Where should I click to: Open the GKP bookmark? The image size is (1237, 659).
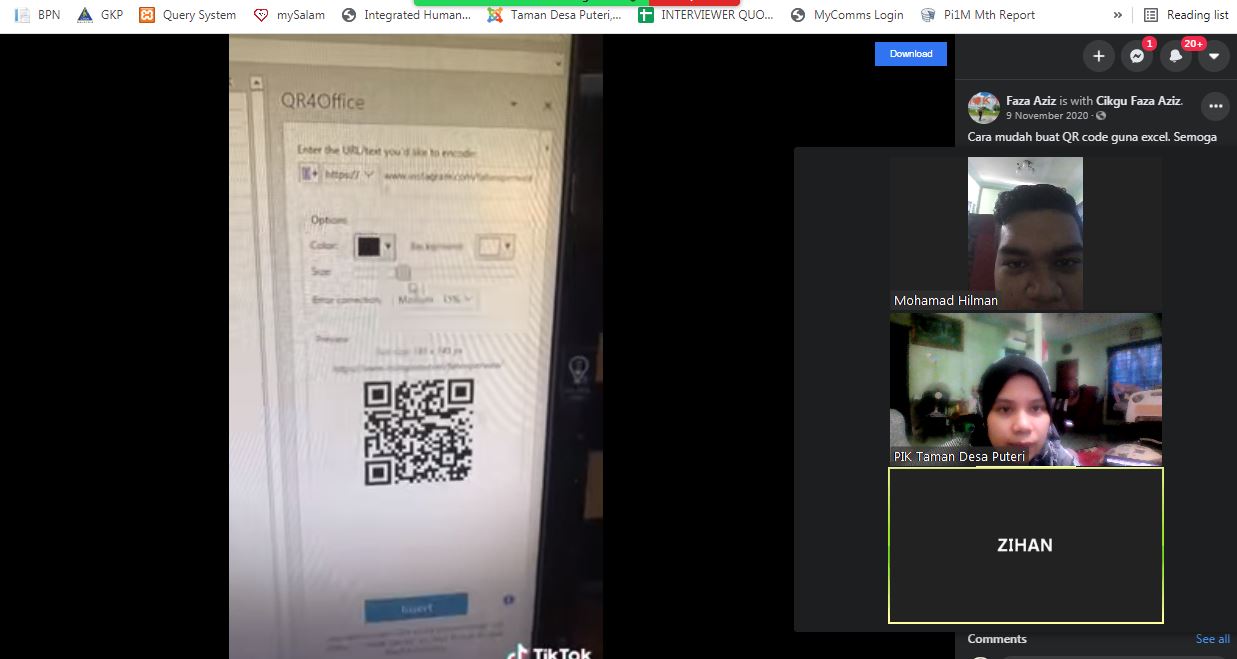(x=100, y=15)
